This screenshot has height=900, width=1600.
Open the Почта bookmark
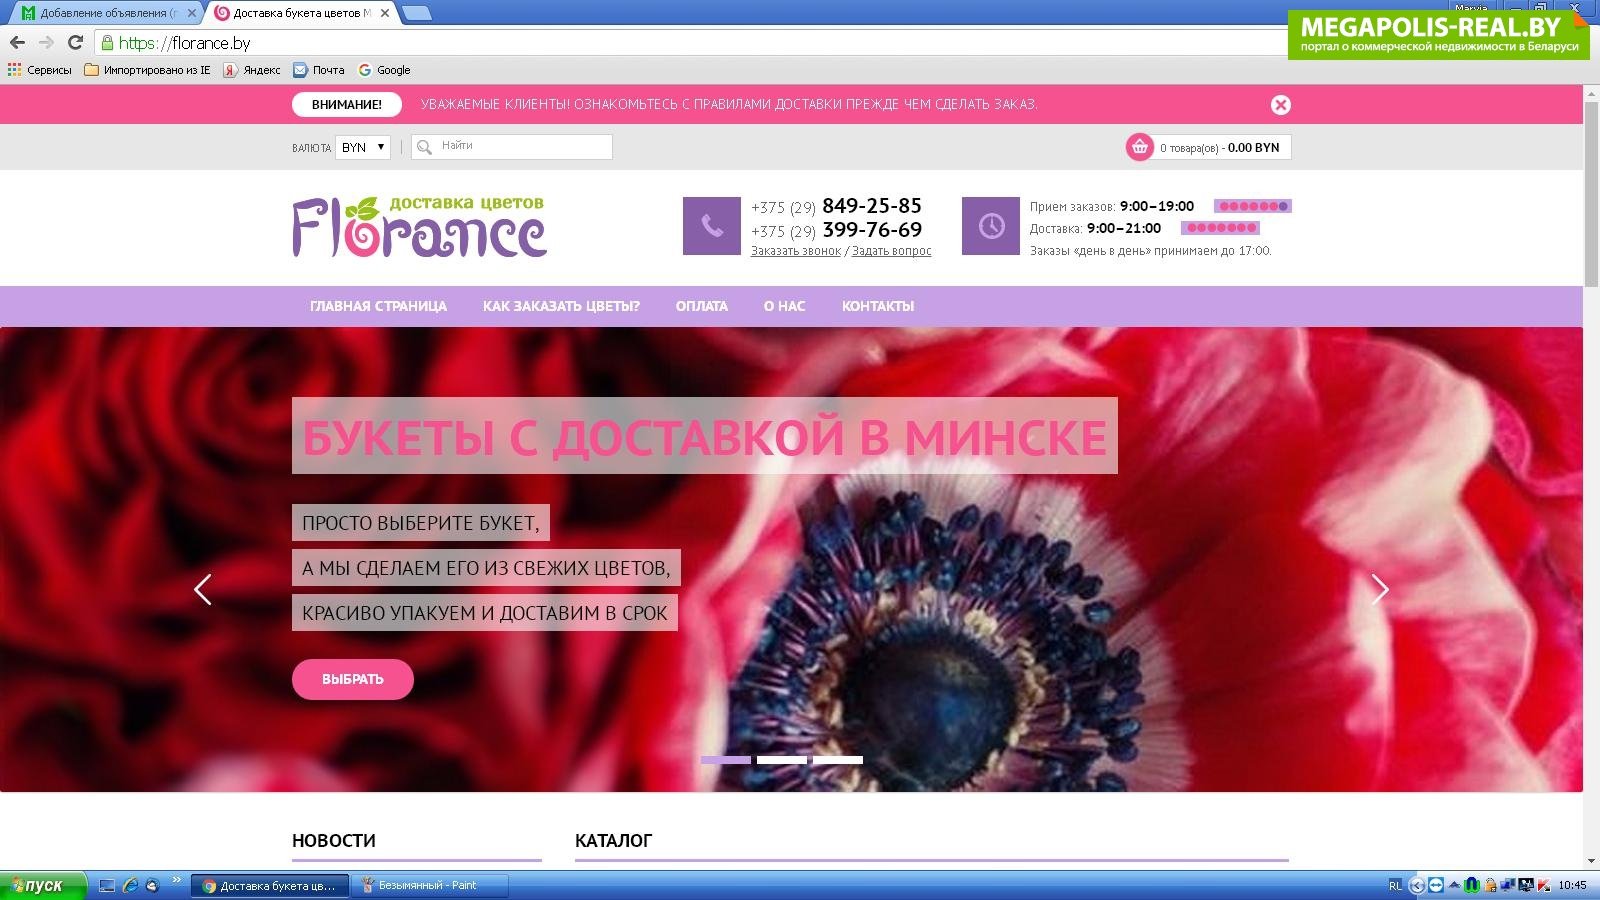click(319, 70)
